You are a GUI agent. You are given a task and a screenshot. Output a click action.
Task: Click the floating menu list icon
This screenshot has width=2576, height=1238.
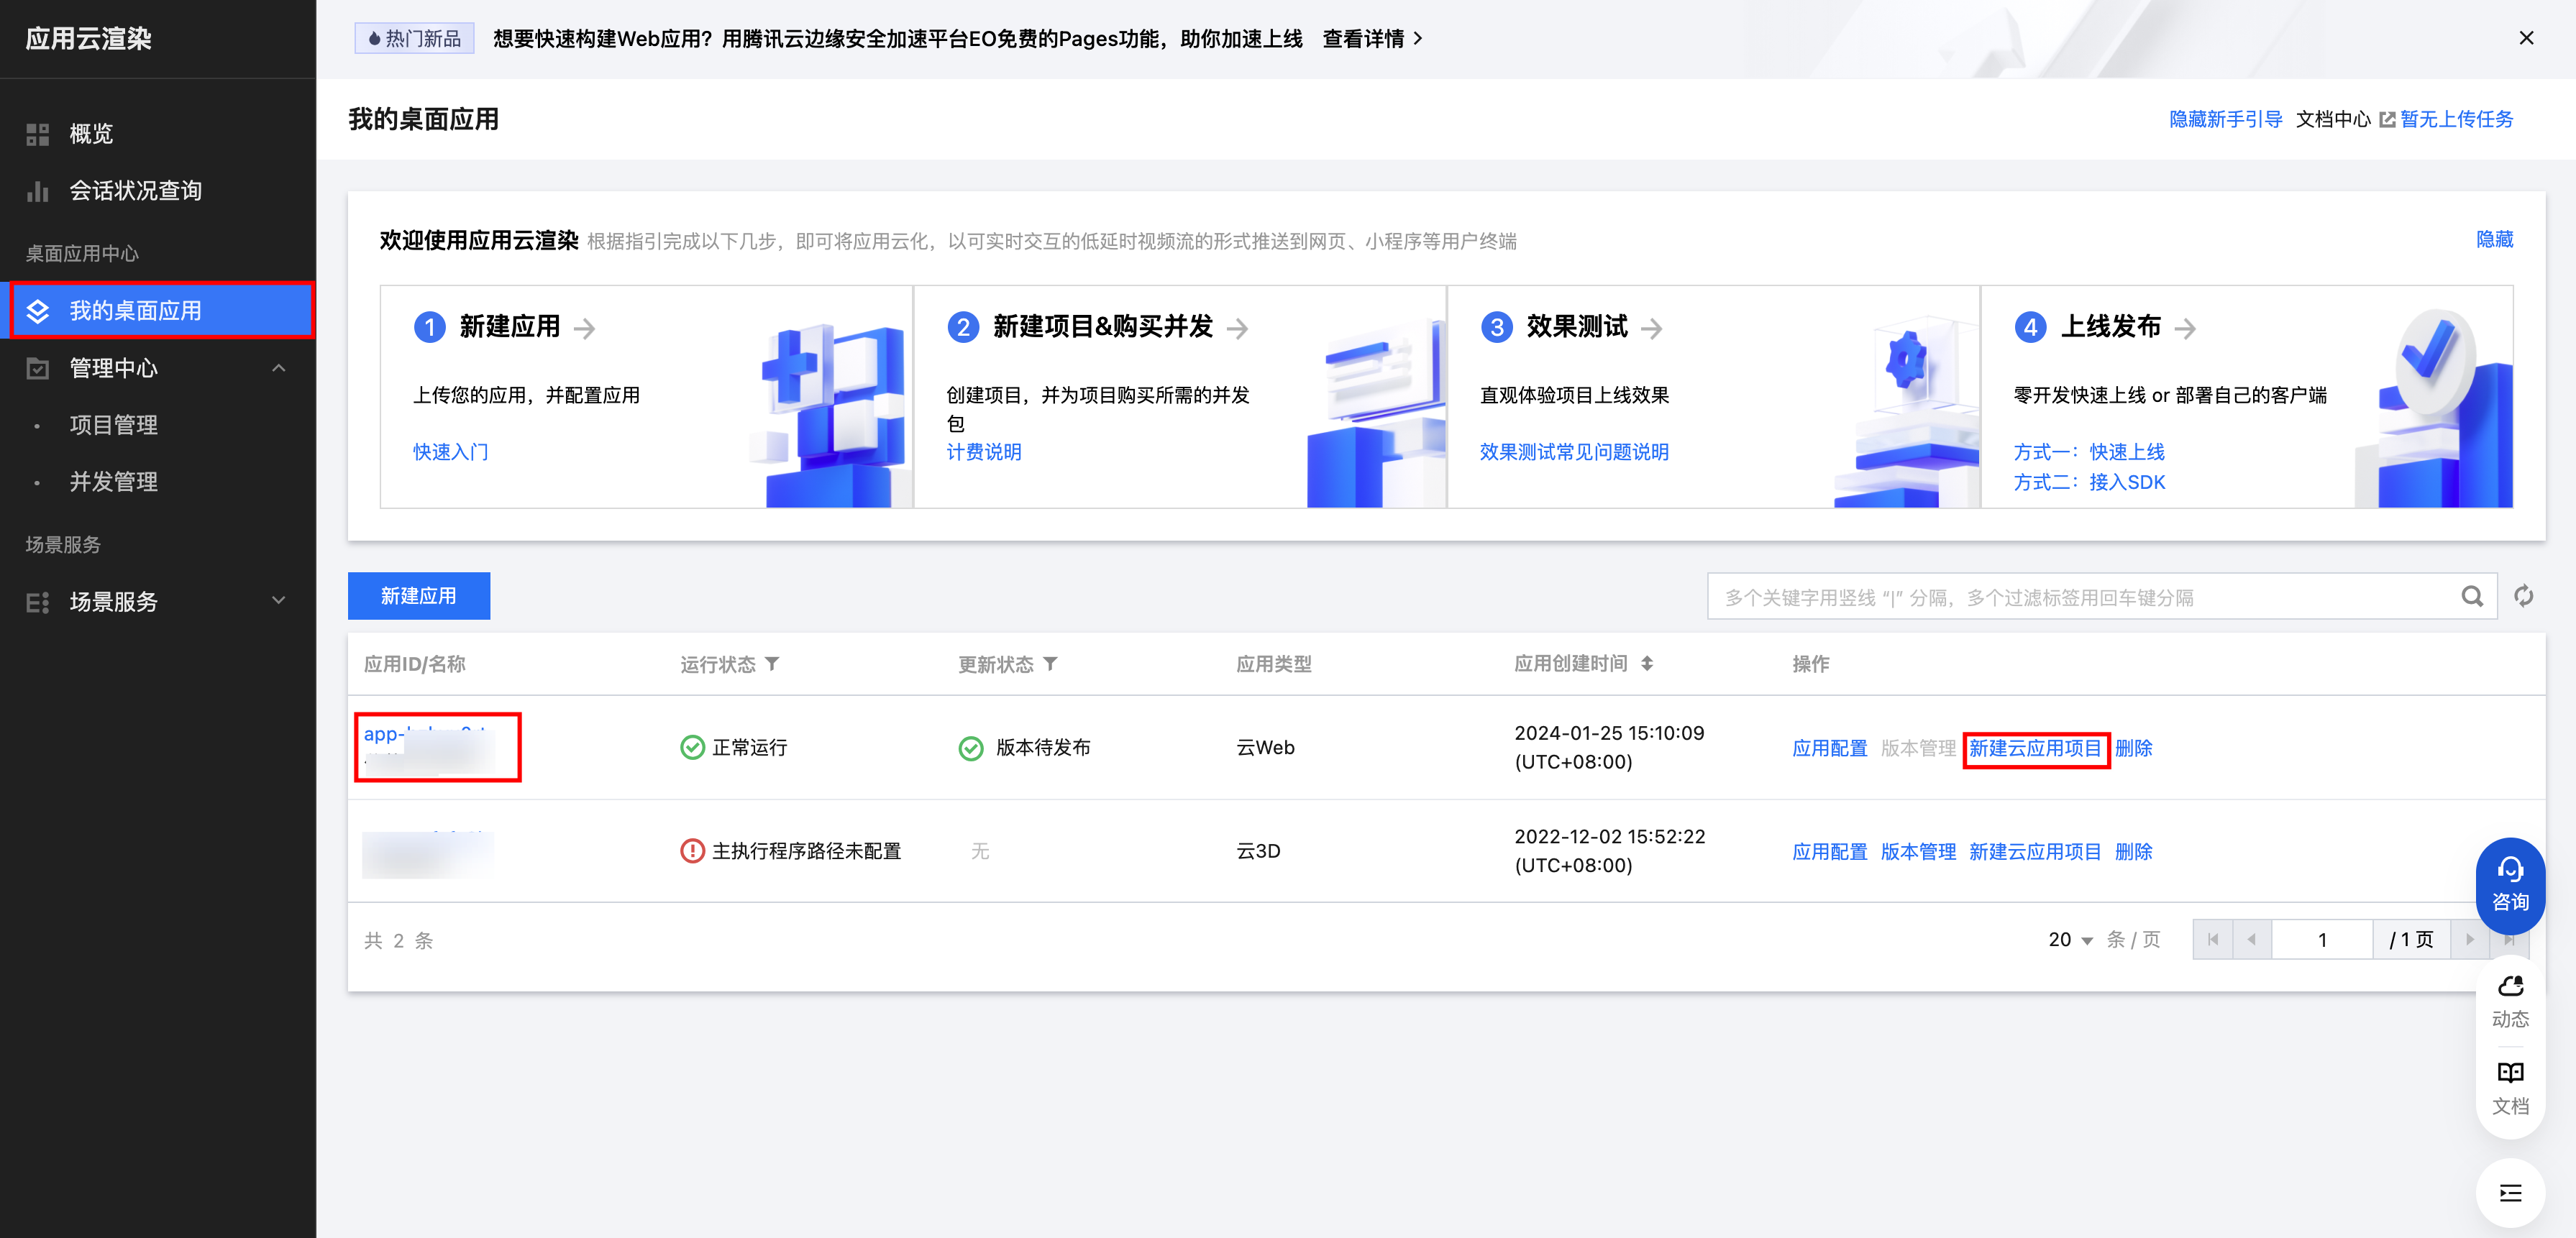pyautogui.click(x=2509, y=1192)
